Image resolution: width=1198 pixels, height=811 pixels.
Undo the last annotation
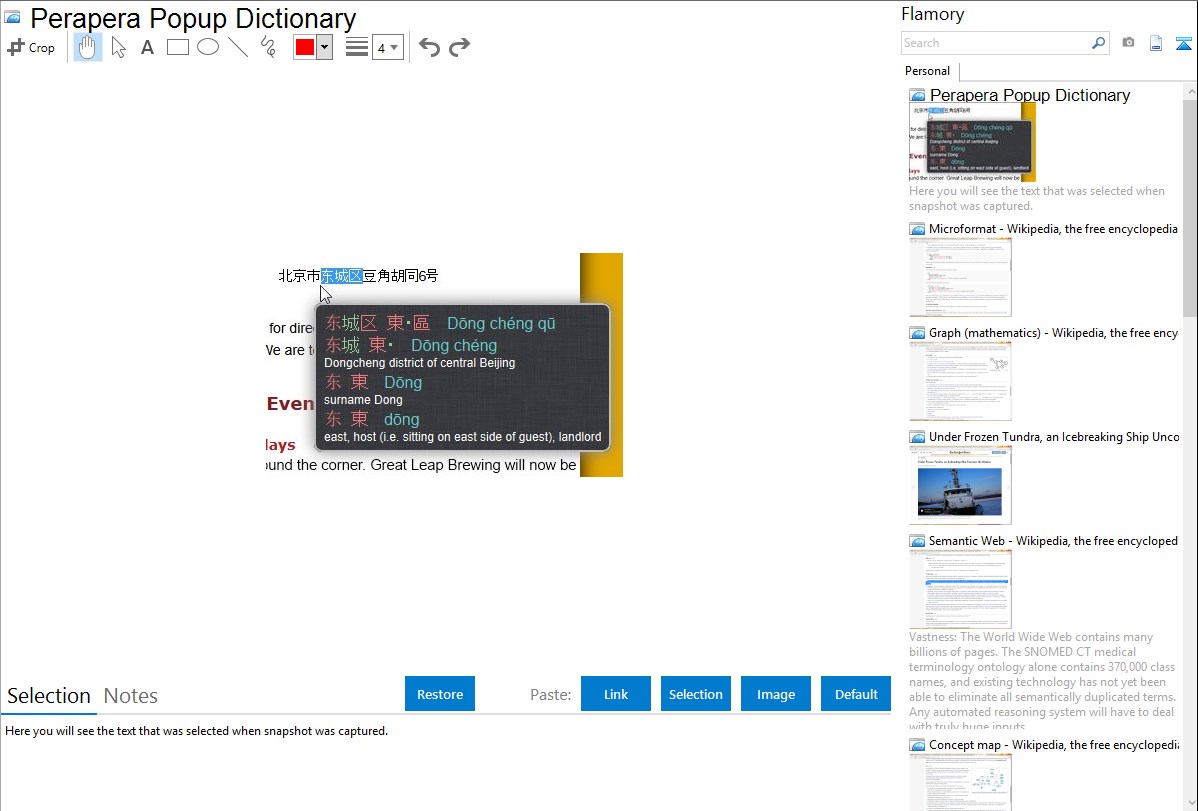coord(429,47)
